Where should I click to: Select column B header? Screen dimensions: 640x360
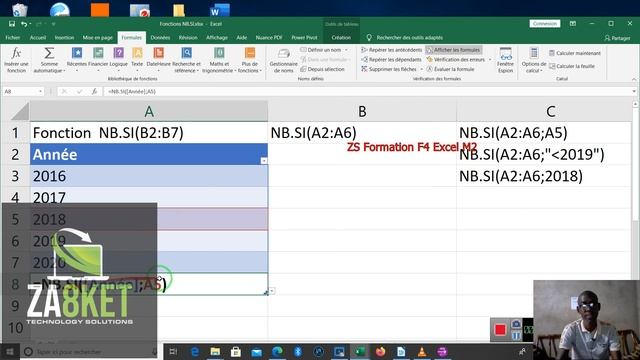point(362,111)
